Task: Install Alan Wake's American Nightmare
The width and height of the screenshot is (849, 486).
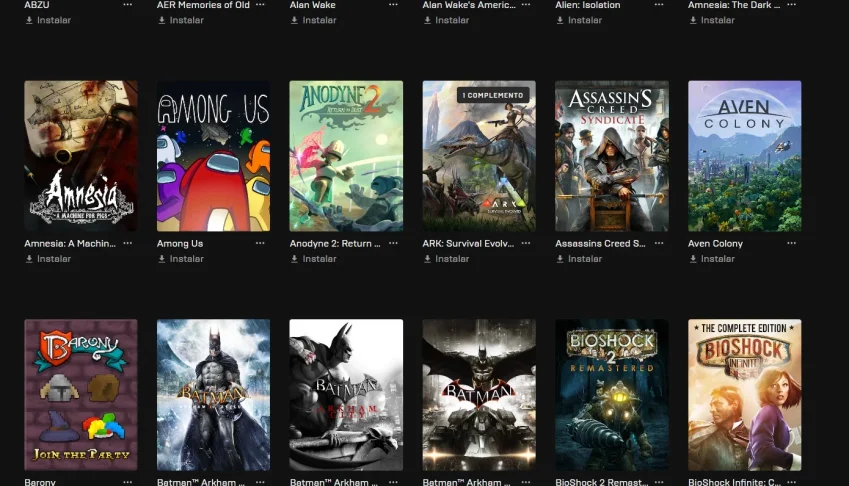Action: [446, 21]
